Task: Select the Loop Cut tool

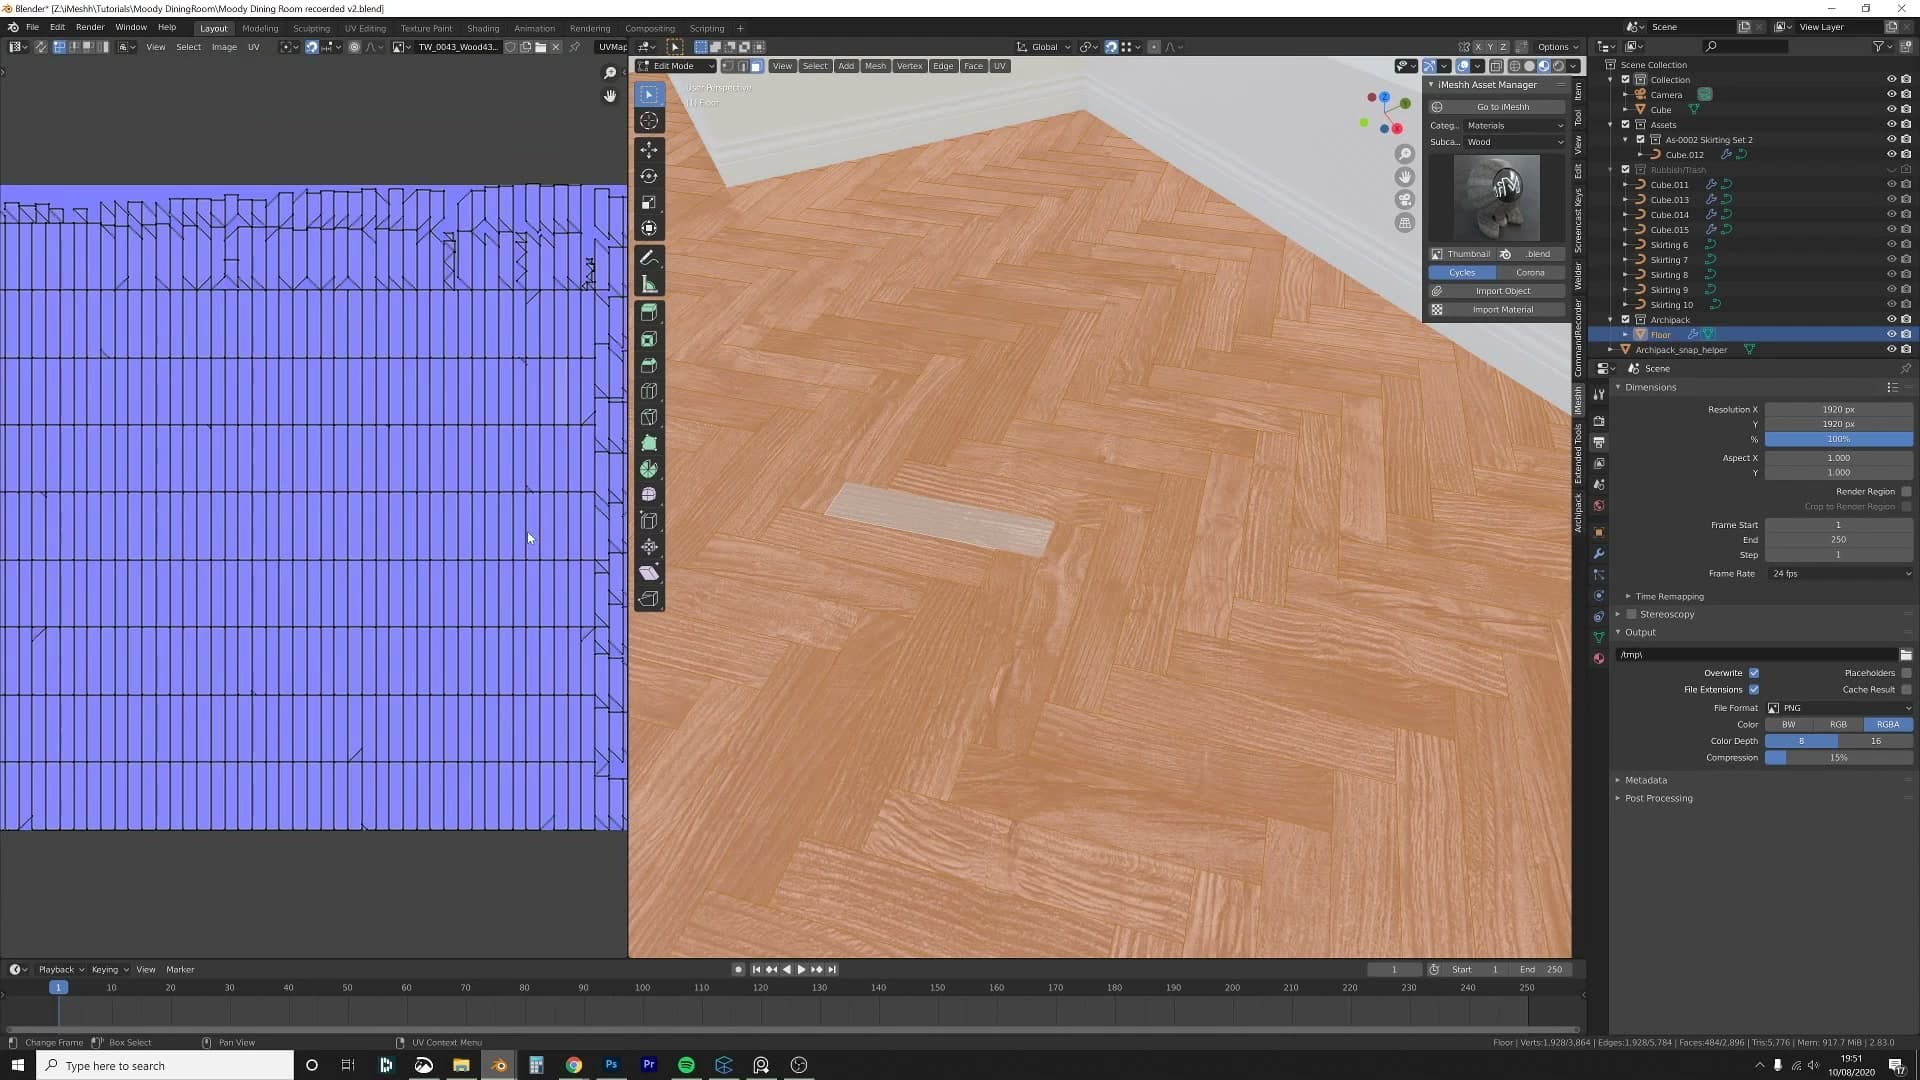Action: 649,391
